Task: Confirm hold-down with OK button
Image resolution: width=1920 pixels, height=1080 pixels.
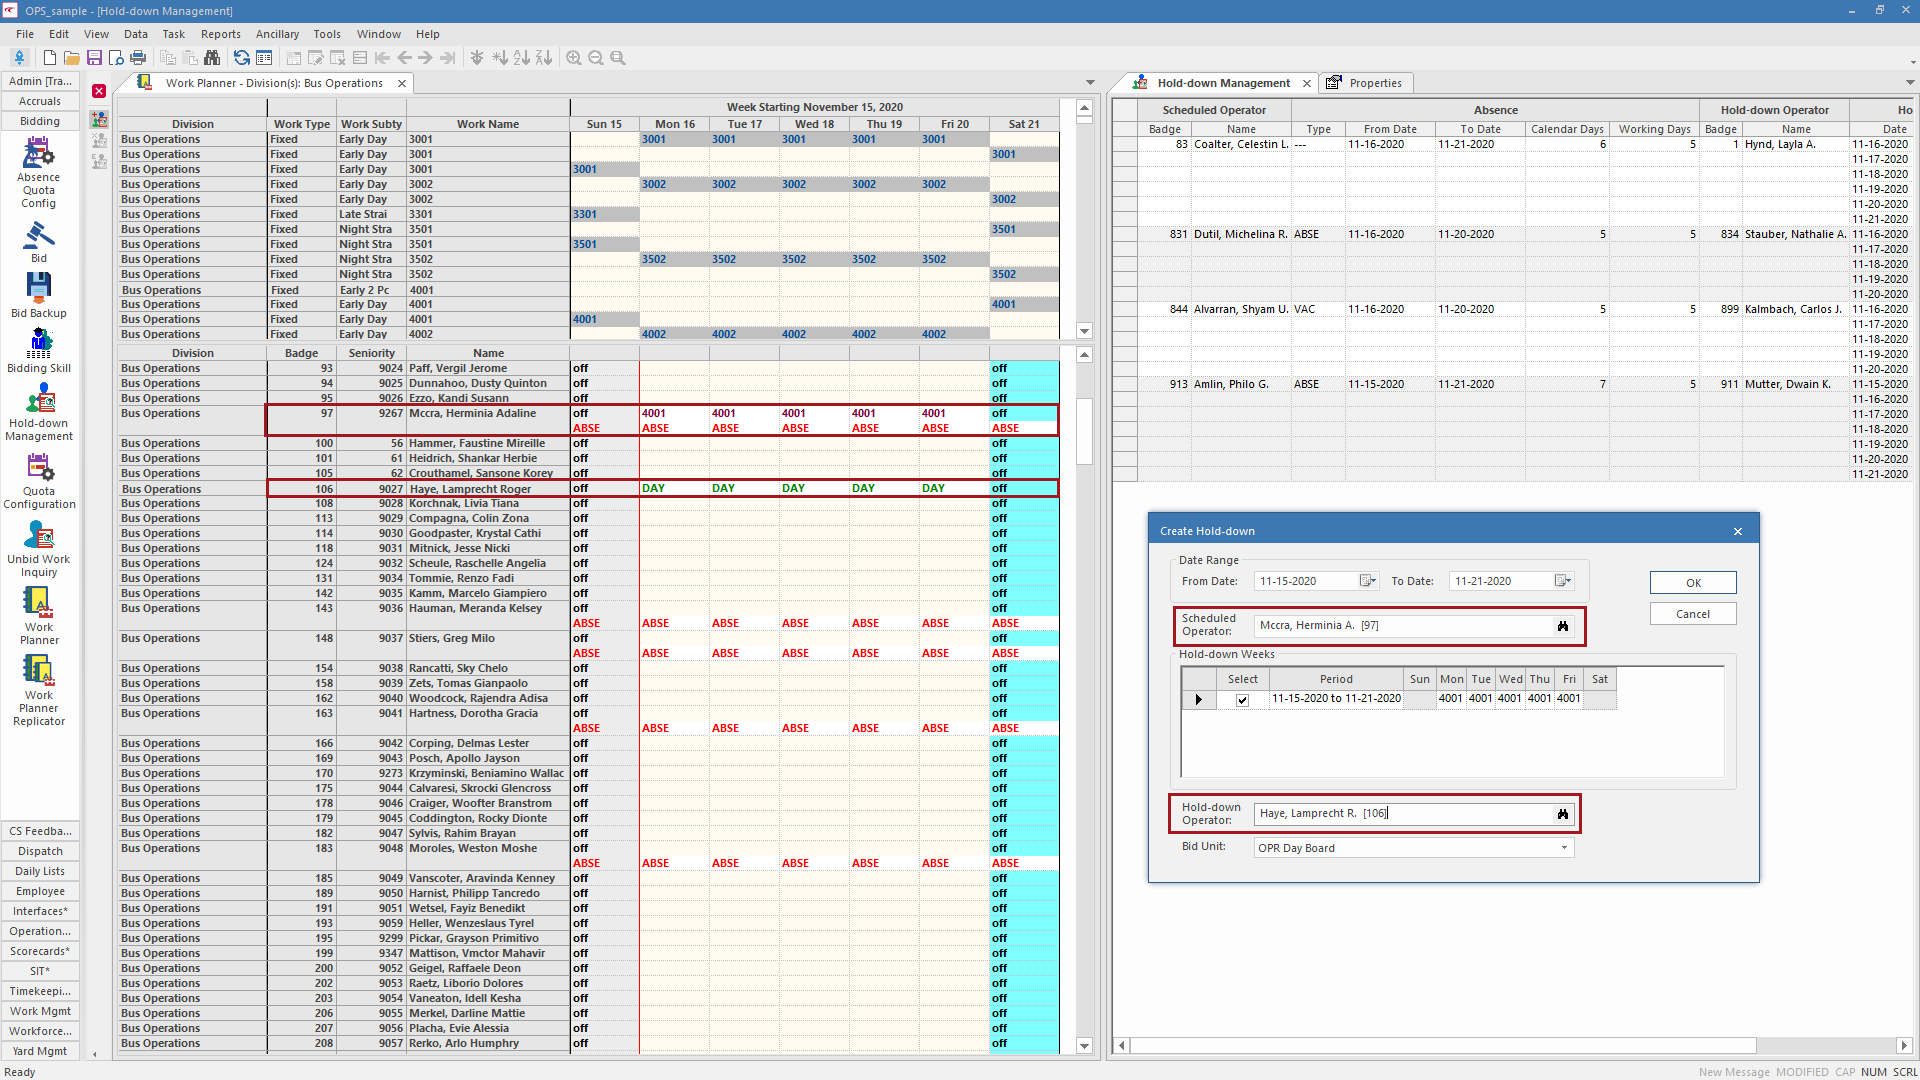Action: pos(1692,582)
